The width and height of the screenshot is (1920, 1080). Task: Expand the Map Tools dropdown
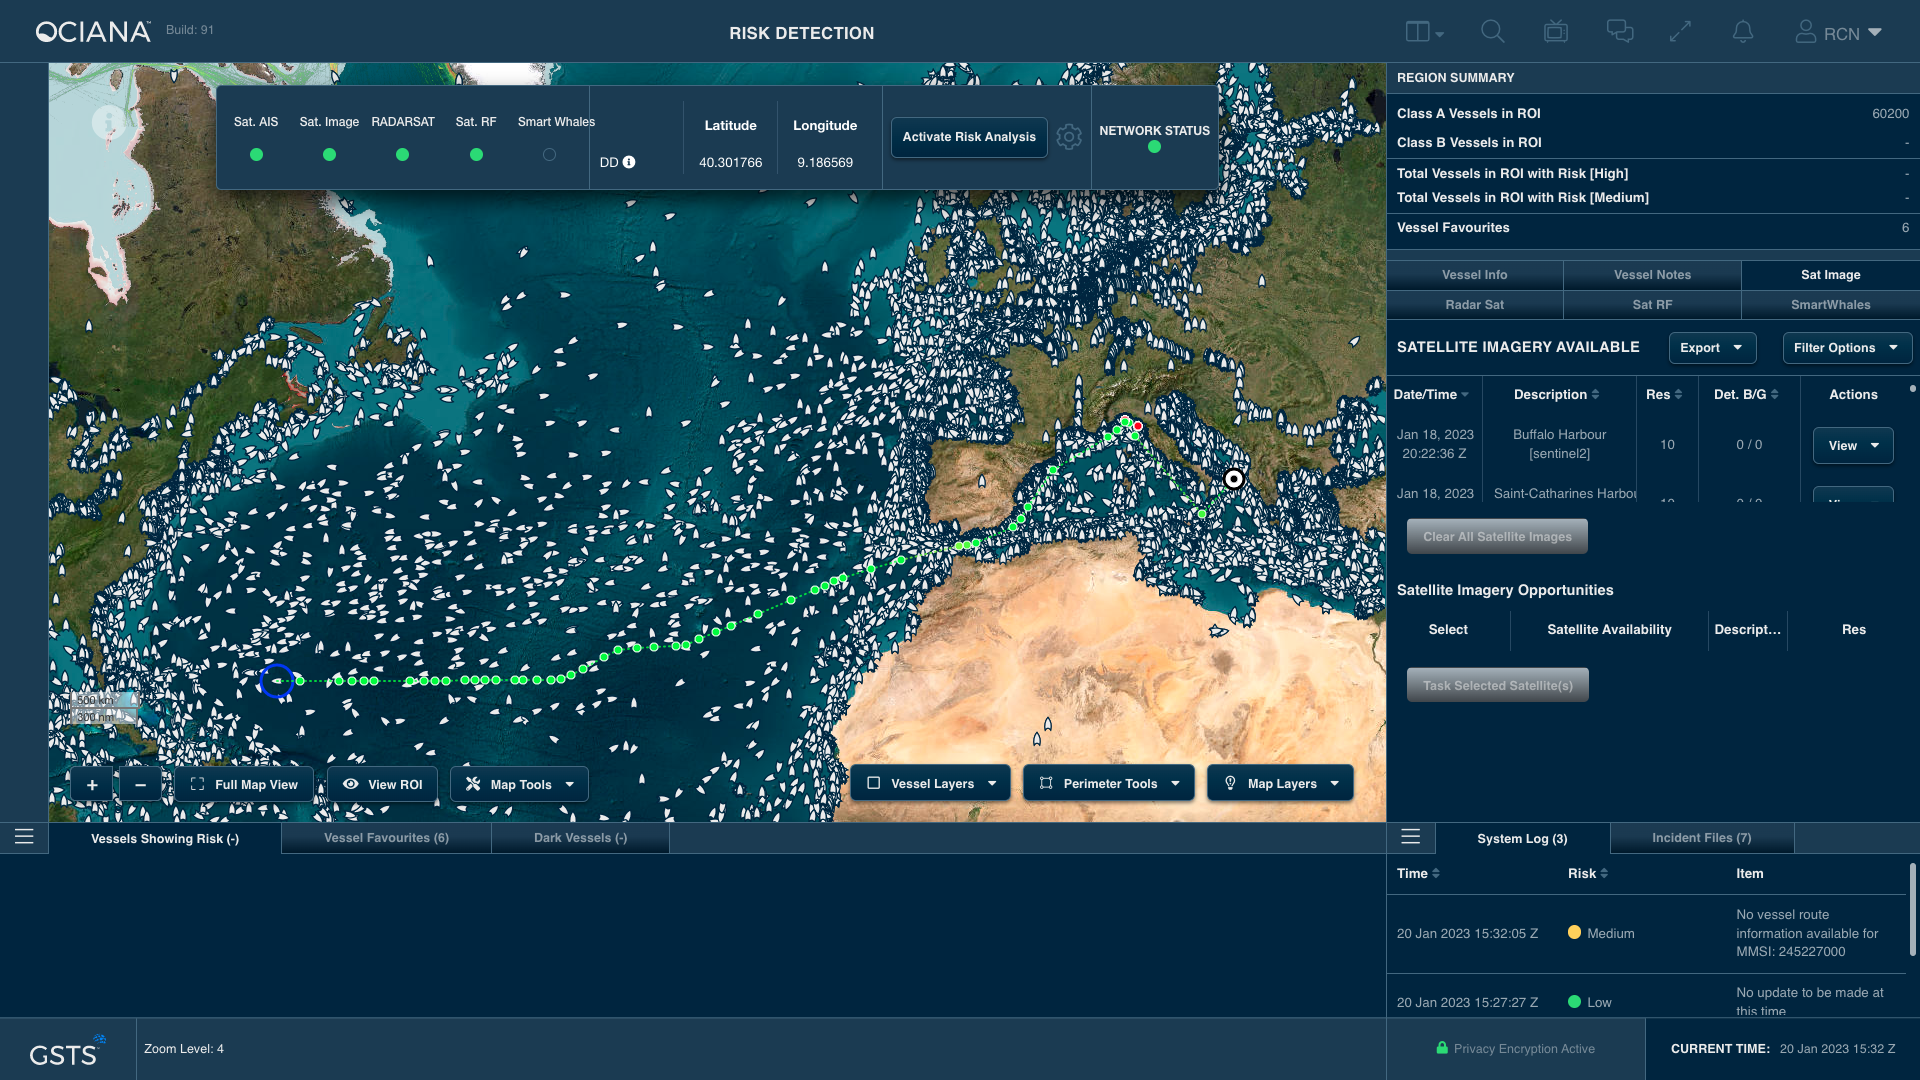coord(519,785)
